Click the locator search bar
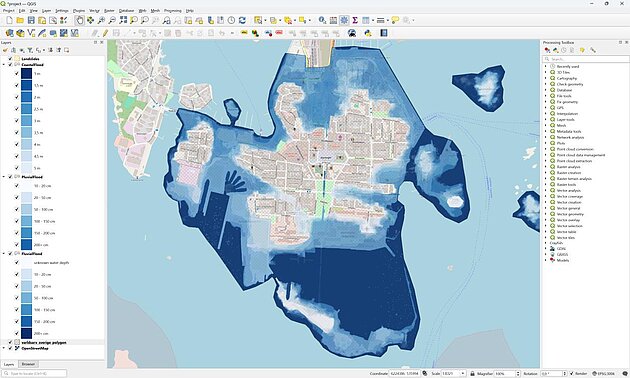Viewport: 630px width, 378px height. 34,374
